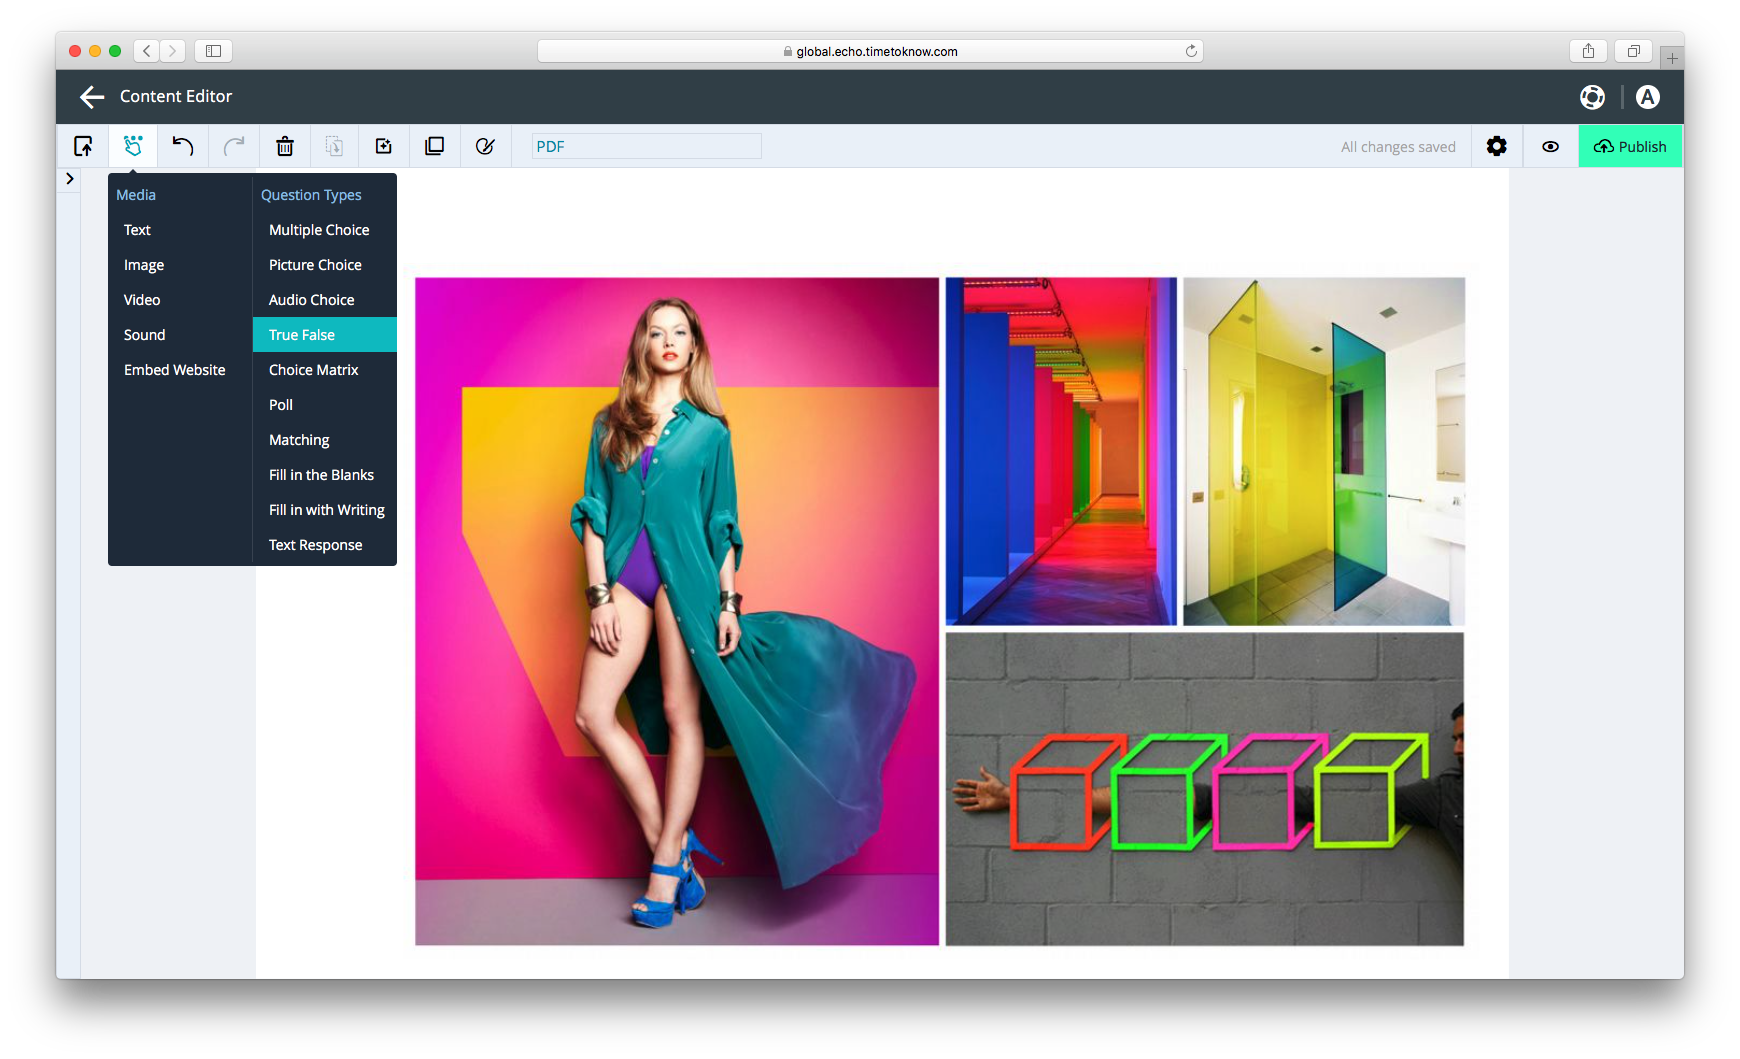Open the settings gear
Image resolution: width=1740 pixels, height=1059 pixels.
pyautogui.click(x=1496, y=146)
